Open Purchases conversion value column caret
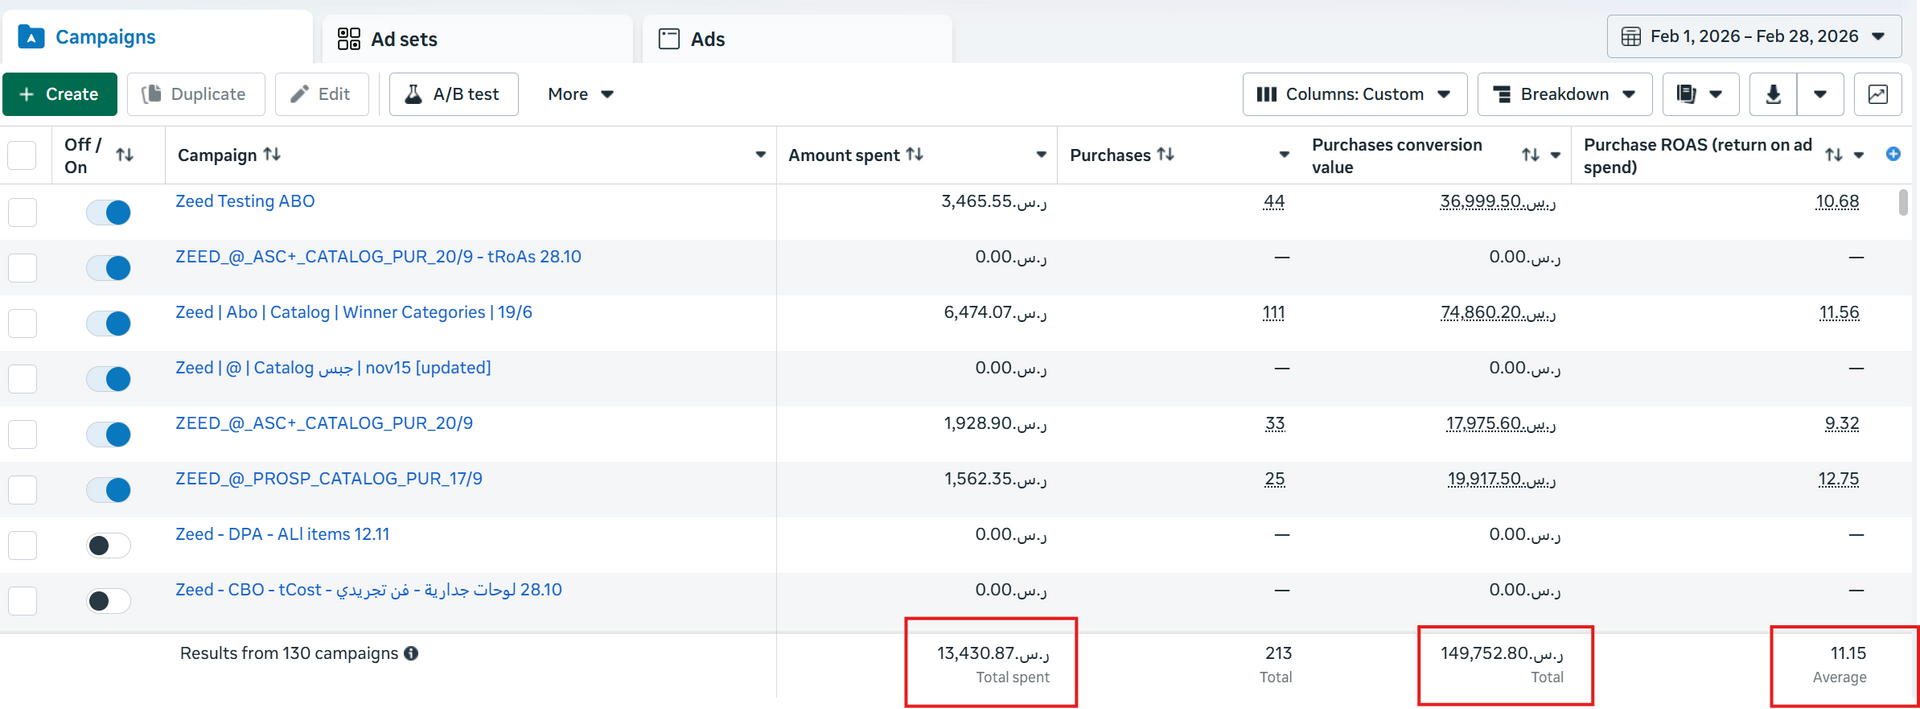1920x709 pixels. coord(1555,155)
